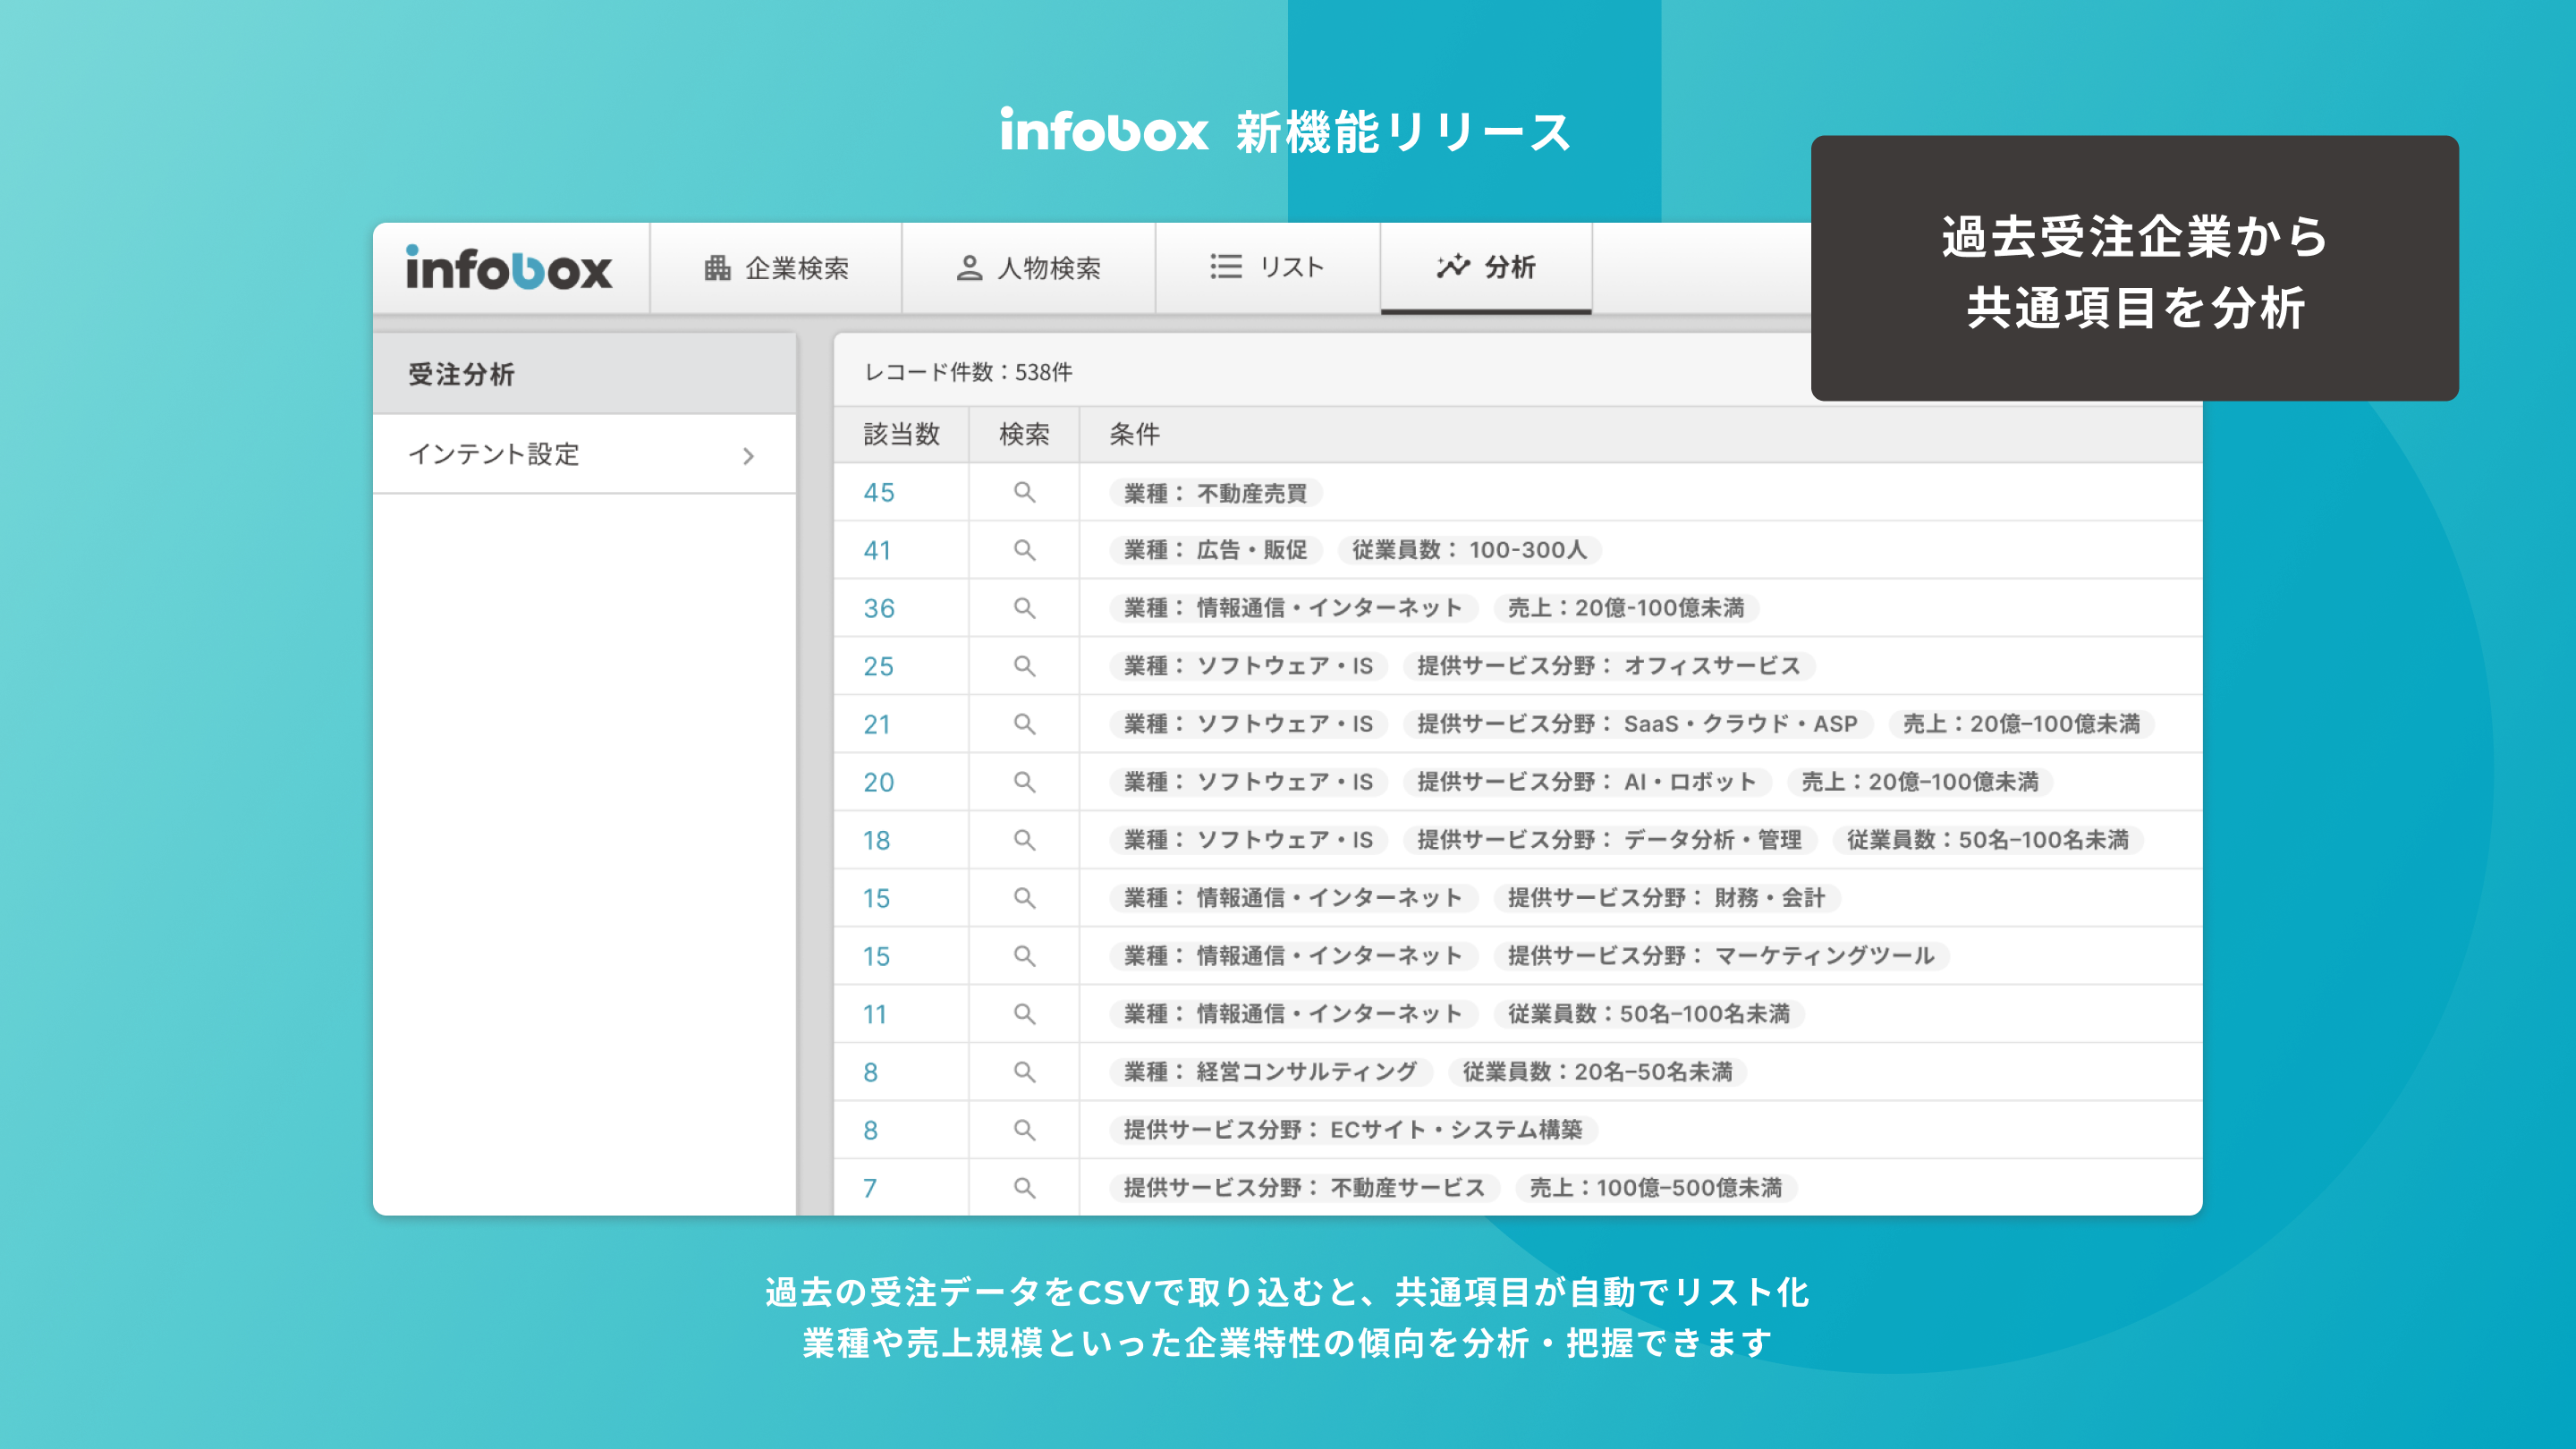Viewport: 2576px width, 1449px height.
Task: Open the 人物検索 tab
Action: click(x=1028, y=268)
